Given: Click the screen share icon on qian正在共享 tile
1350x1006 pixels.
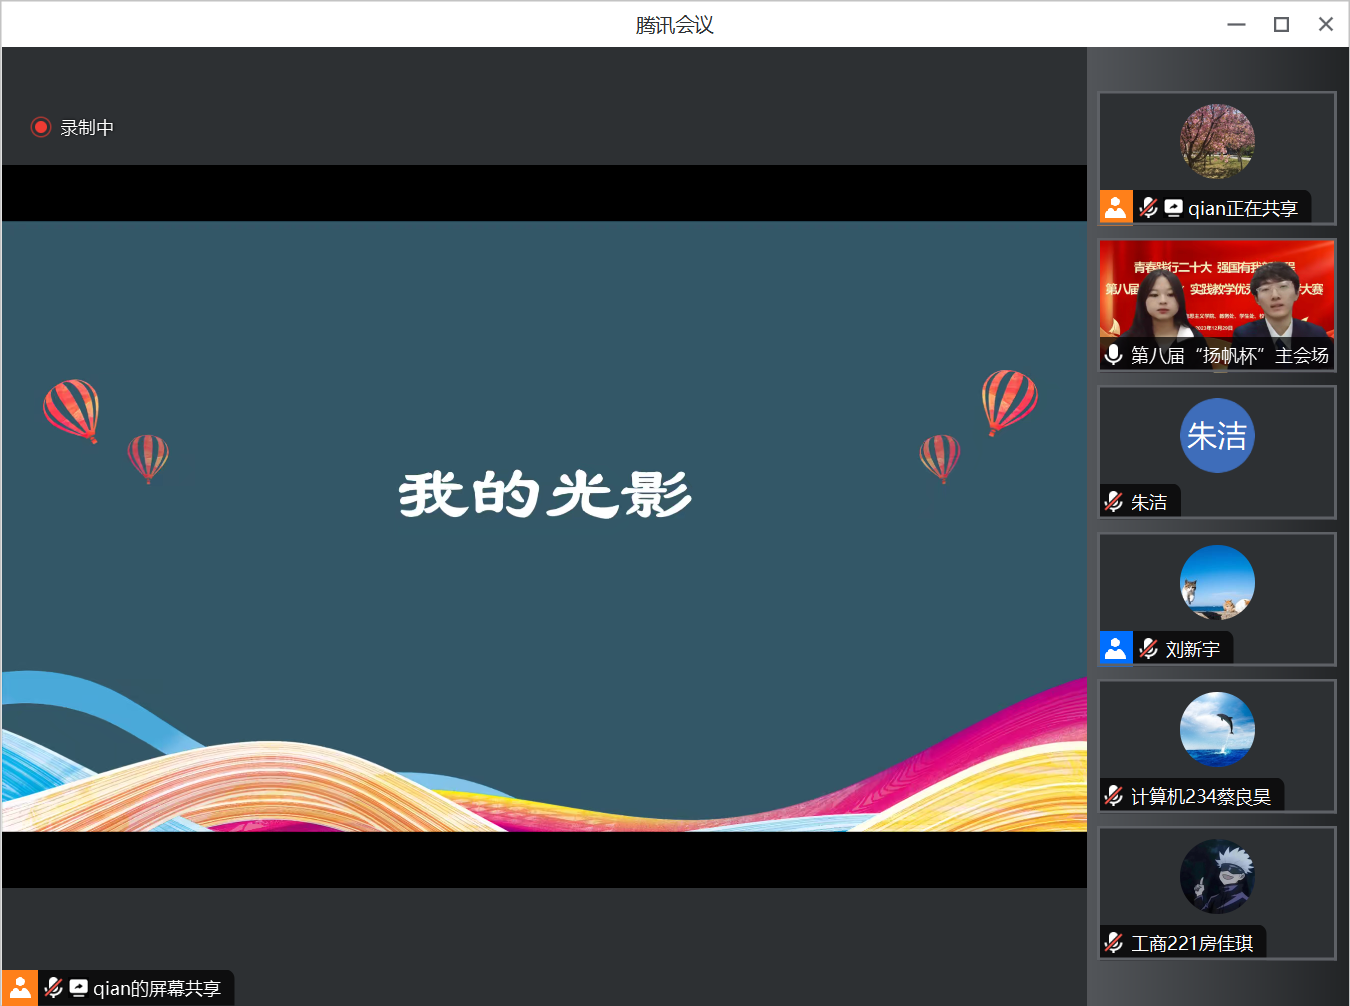Looking at the screenshot, I should click(1172, 207).
